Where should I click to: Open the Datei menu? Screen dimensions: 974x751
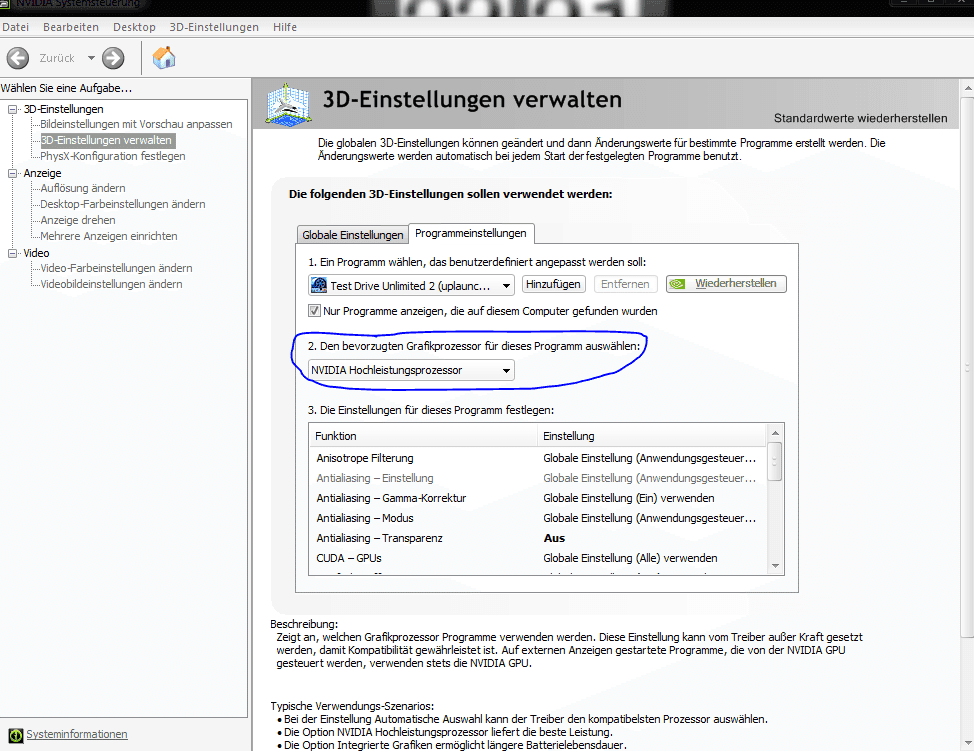coord(16,27)
